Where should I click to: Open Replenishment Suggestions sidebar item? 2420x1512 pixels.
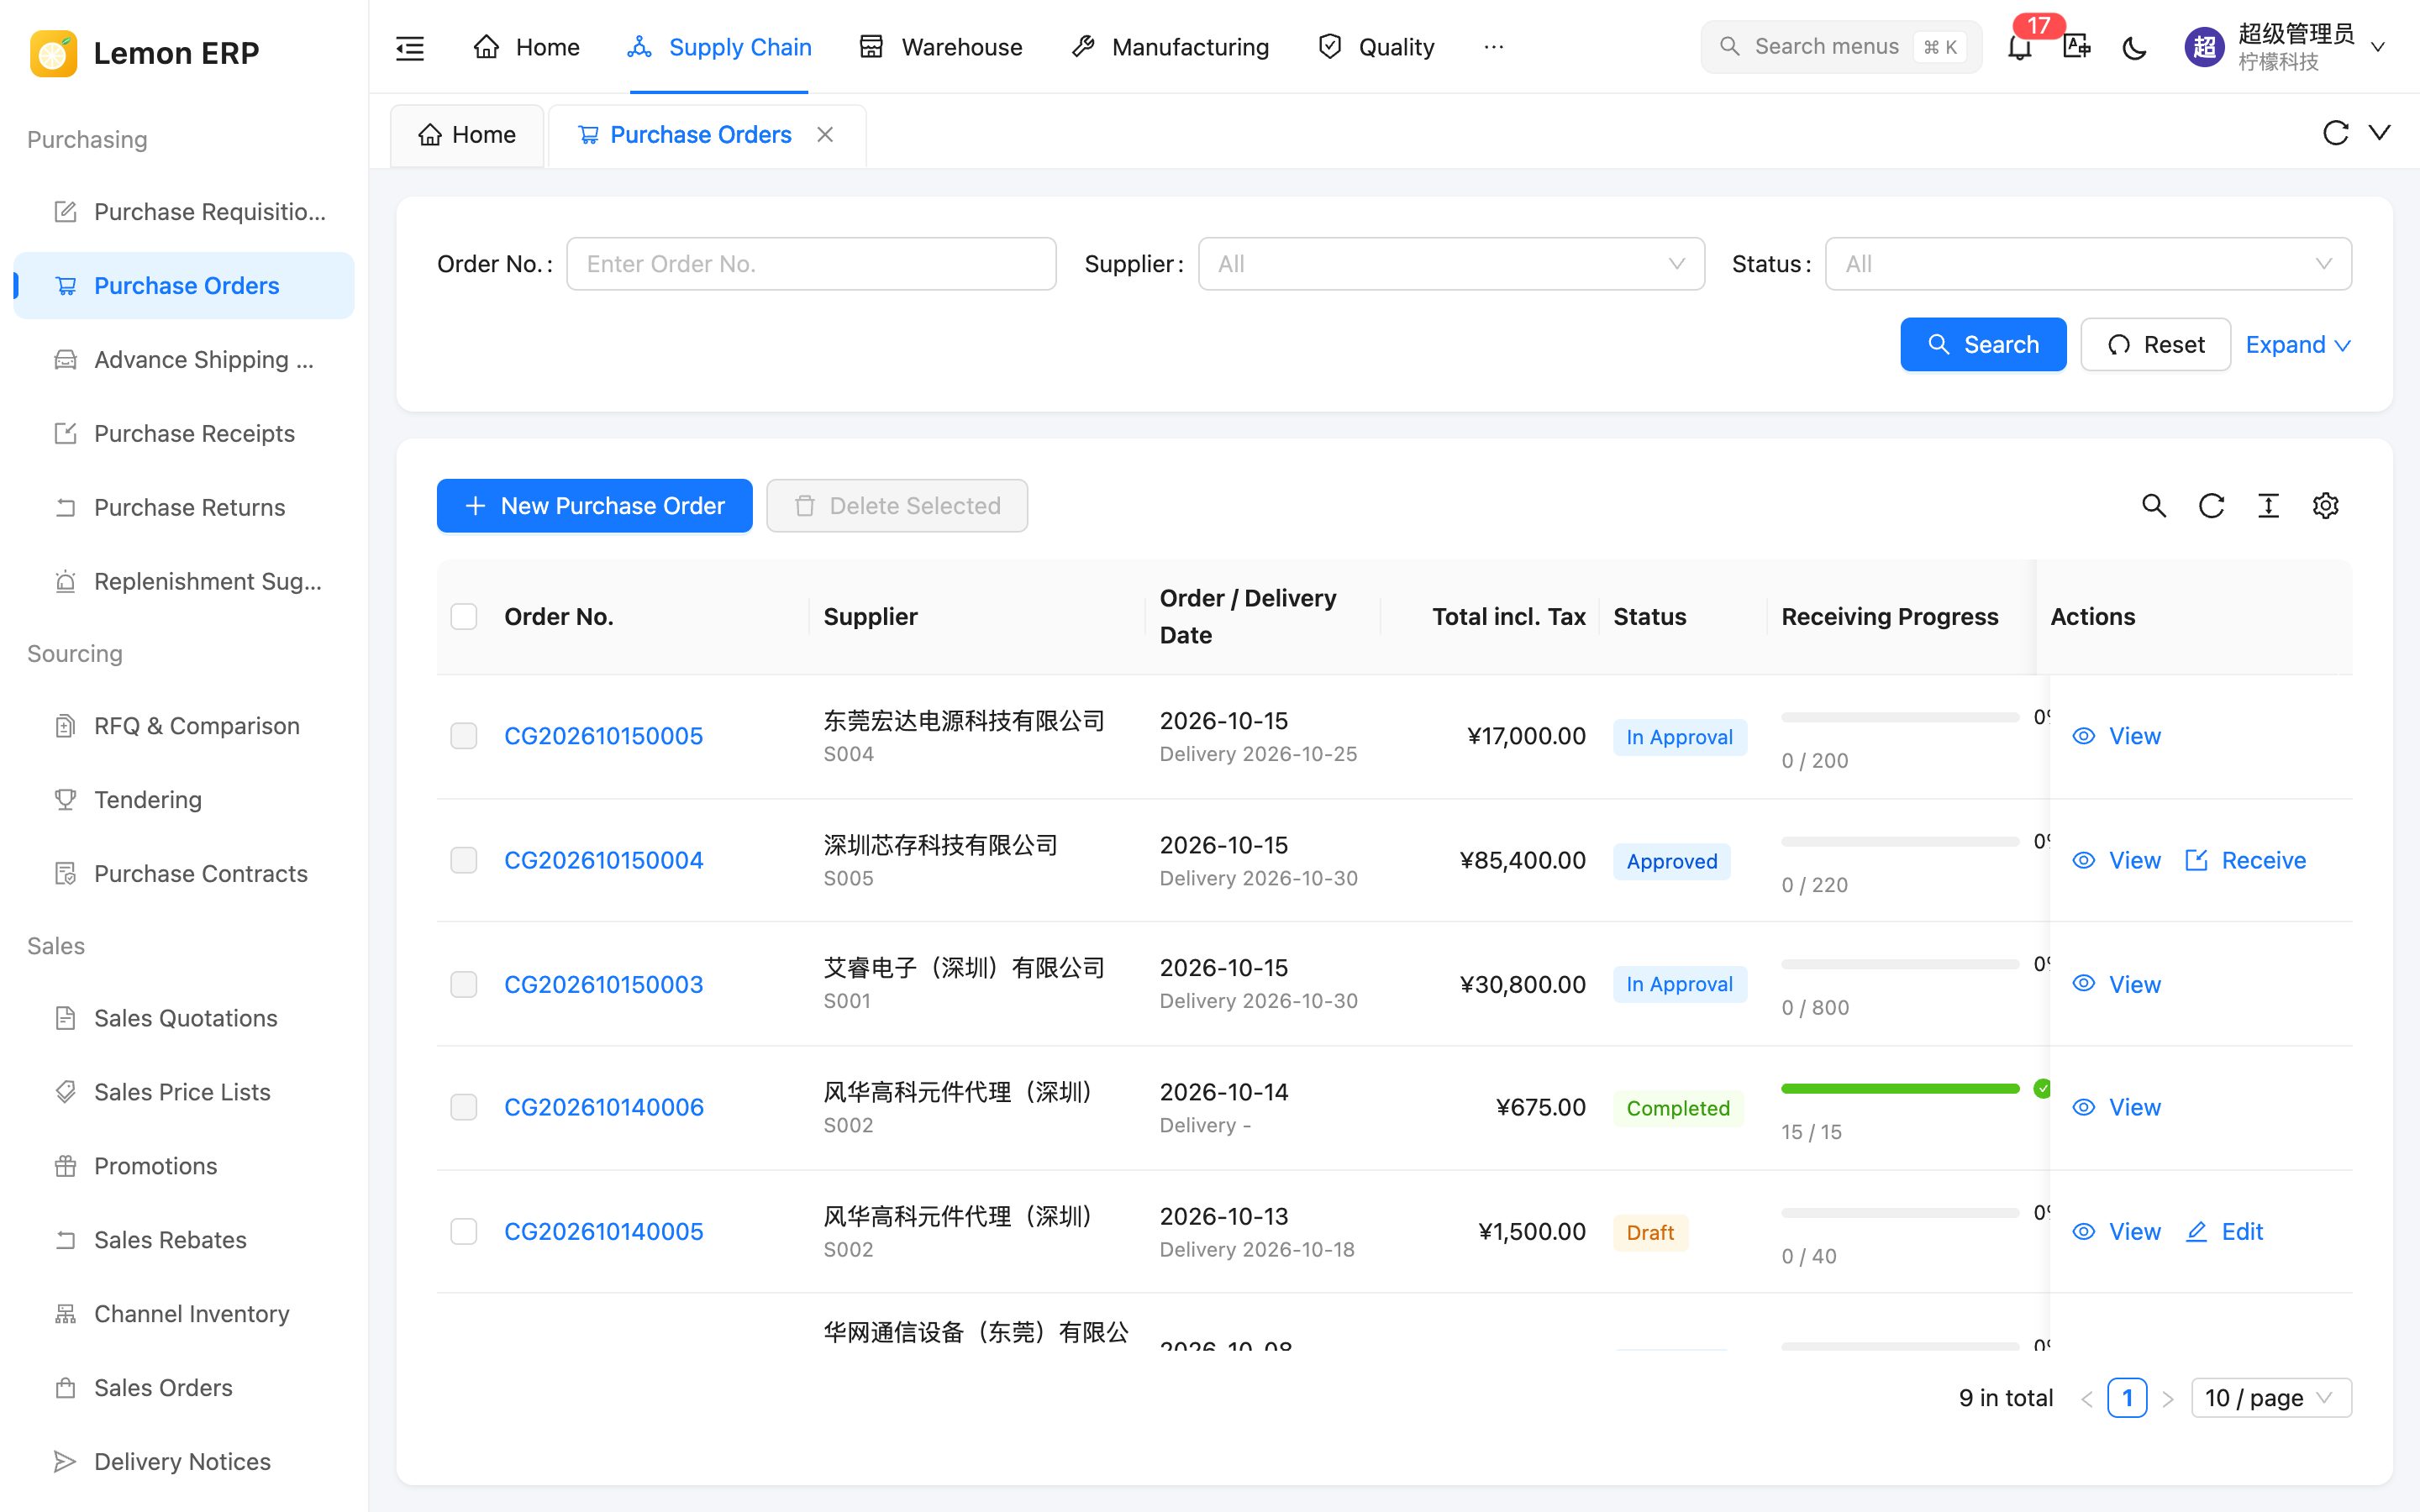[x=184, y=581]
